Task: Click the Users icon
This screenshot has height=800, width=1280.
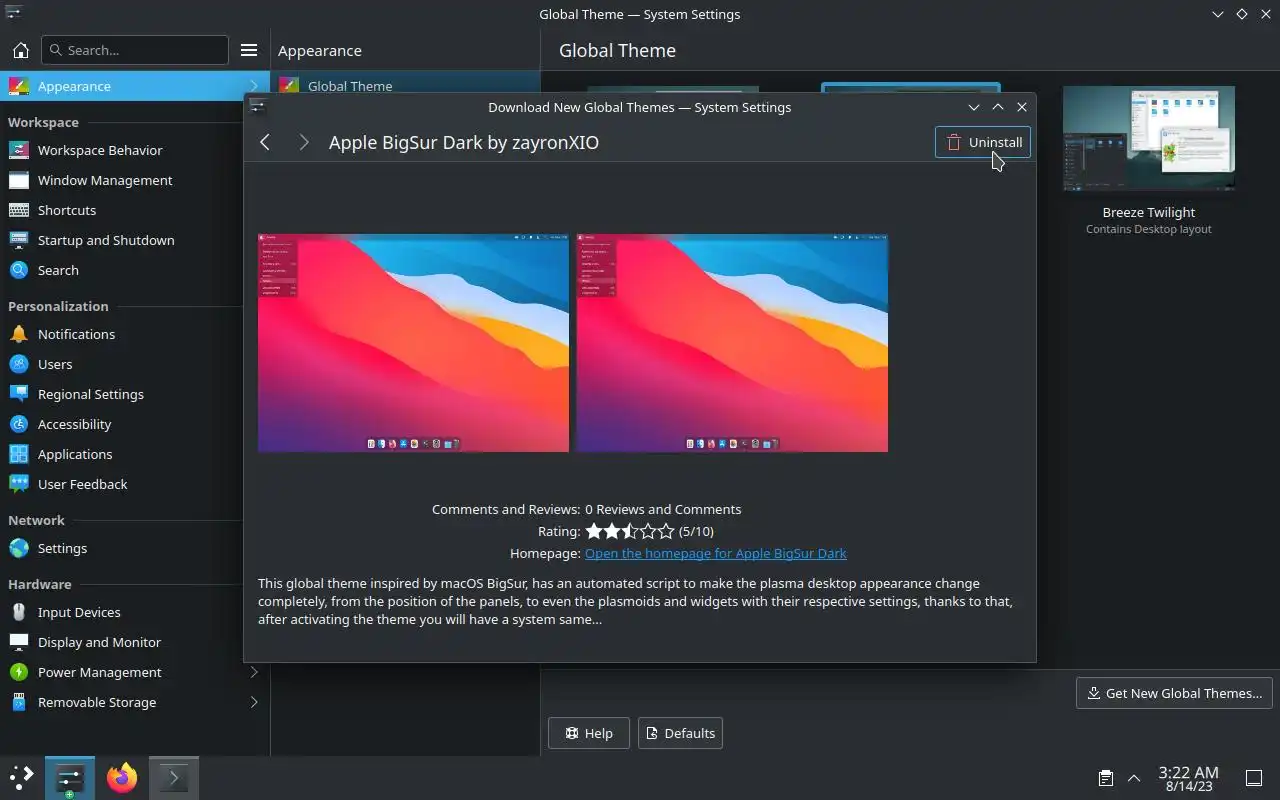Action: 18,364
